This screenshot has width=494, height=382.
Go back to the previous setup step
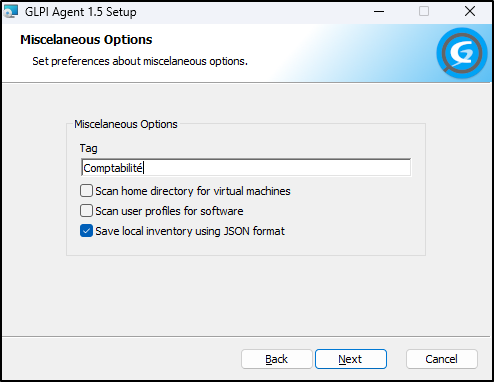pyautogui.click(x=277, y=359)
